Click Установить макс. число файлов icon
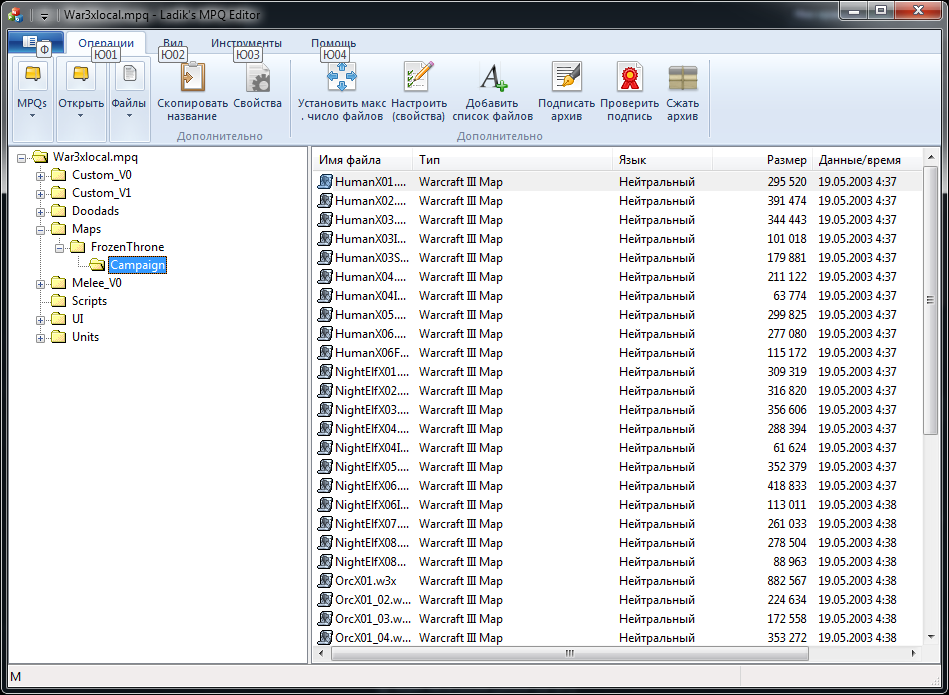This screenshot has width=949, height=695. (342, 77)
